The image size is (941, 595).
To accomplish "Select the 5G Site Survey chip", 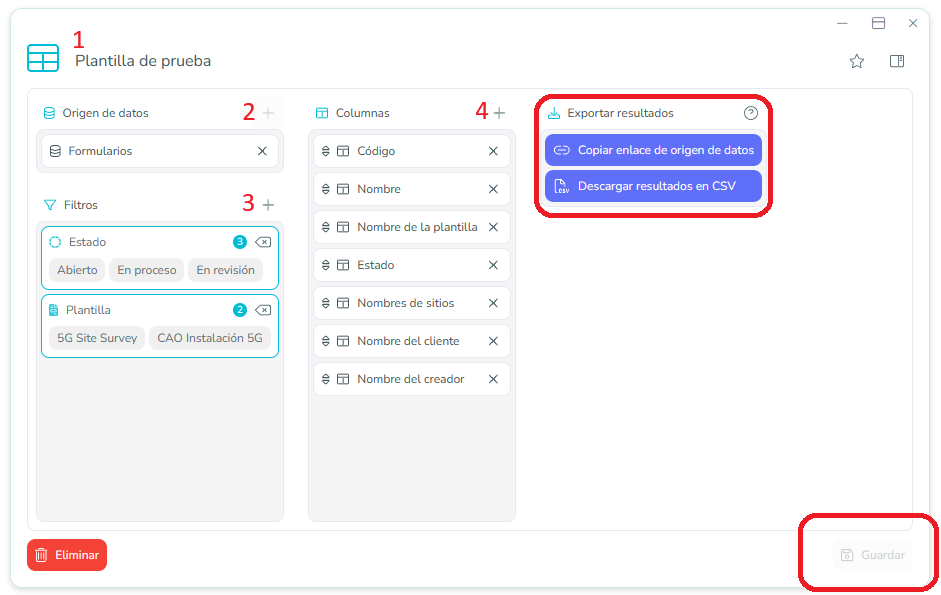I will [97, 338].
